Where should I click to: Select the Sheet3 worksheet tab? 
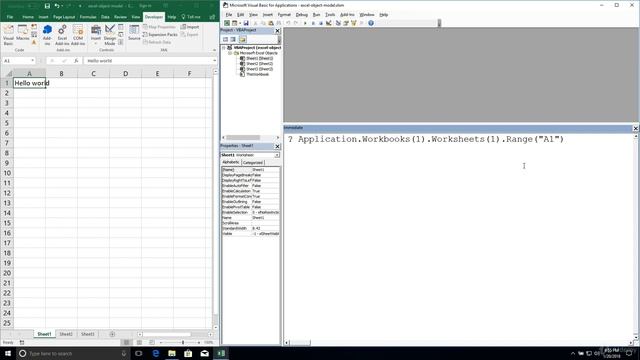pos(87,334)
